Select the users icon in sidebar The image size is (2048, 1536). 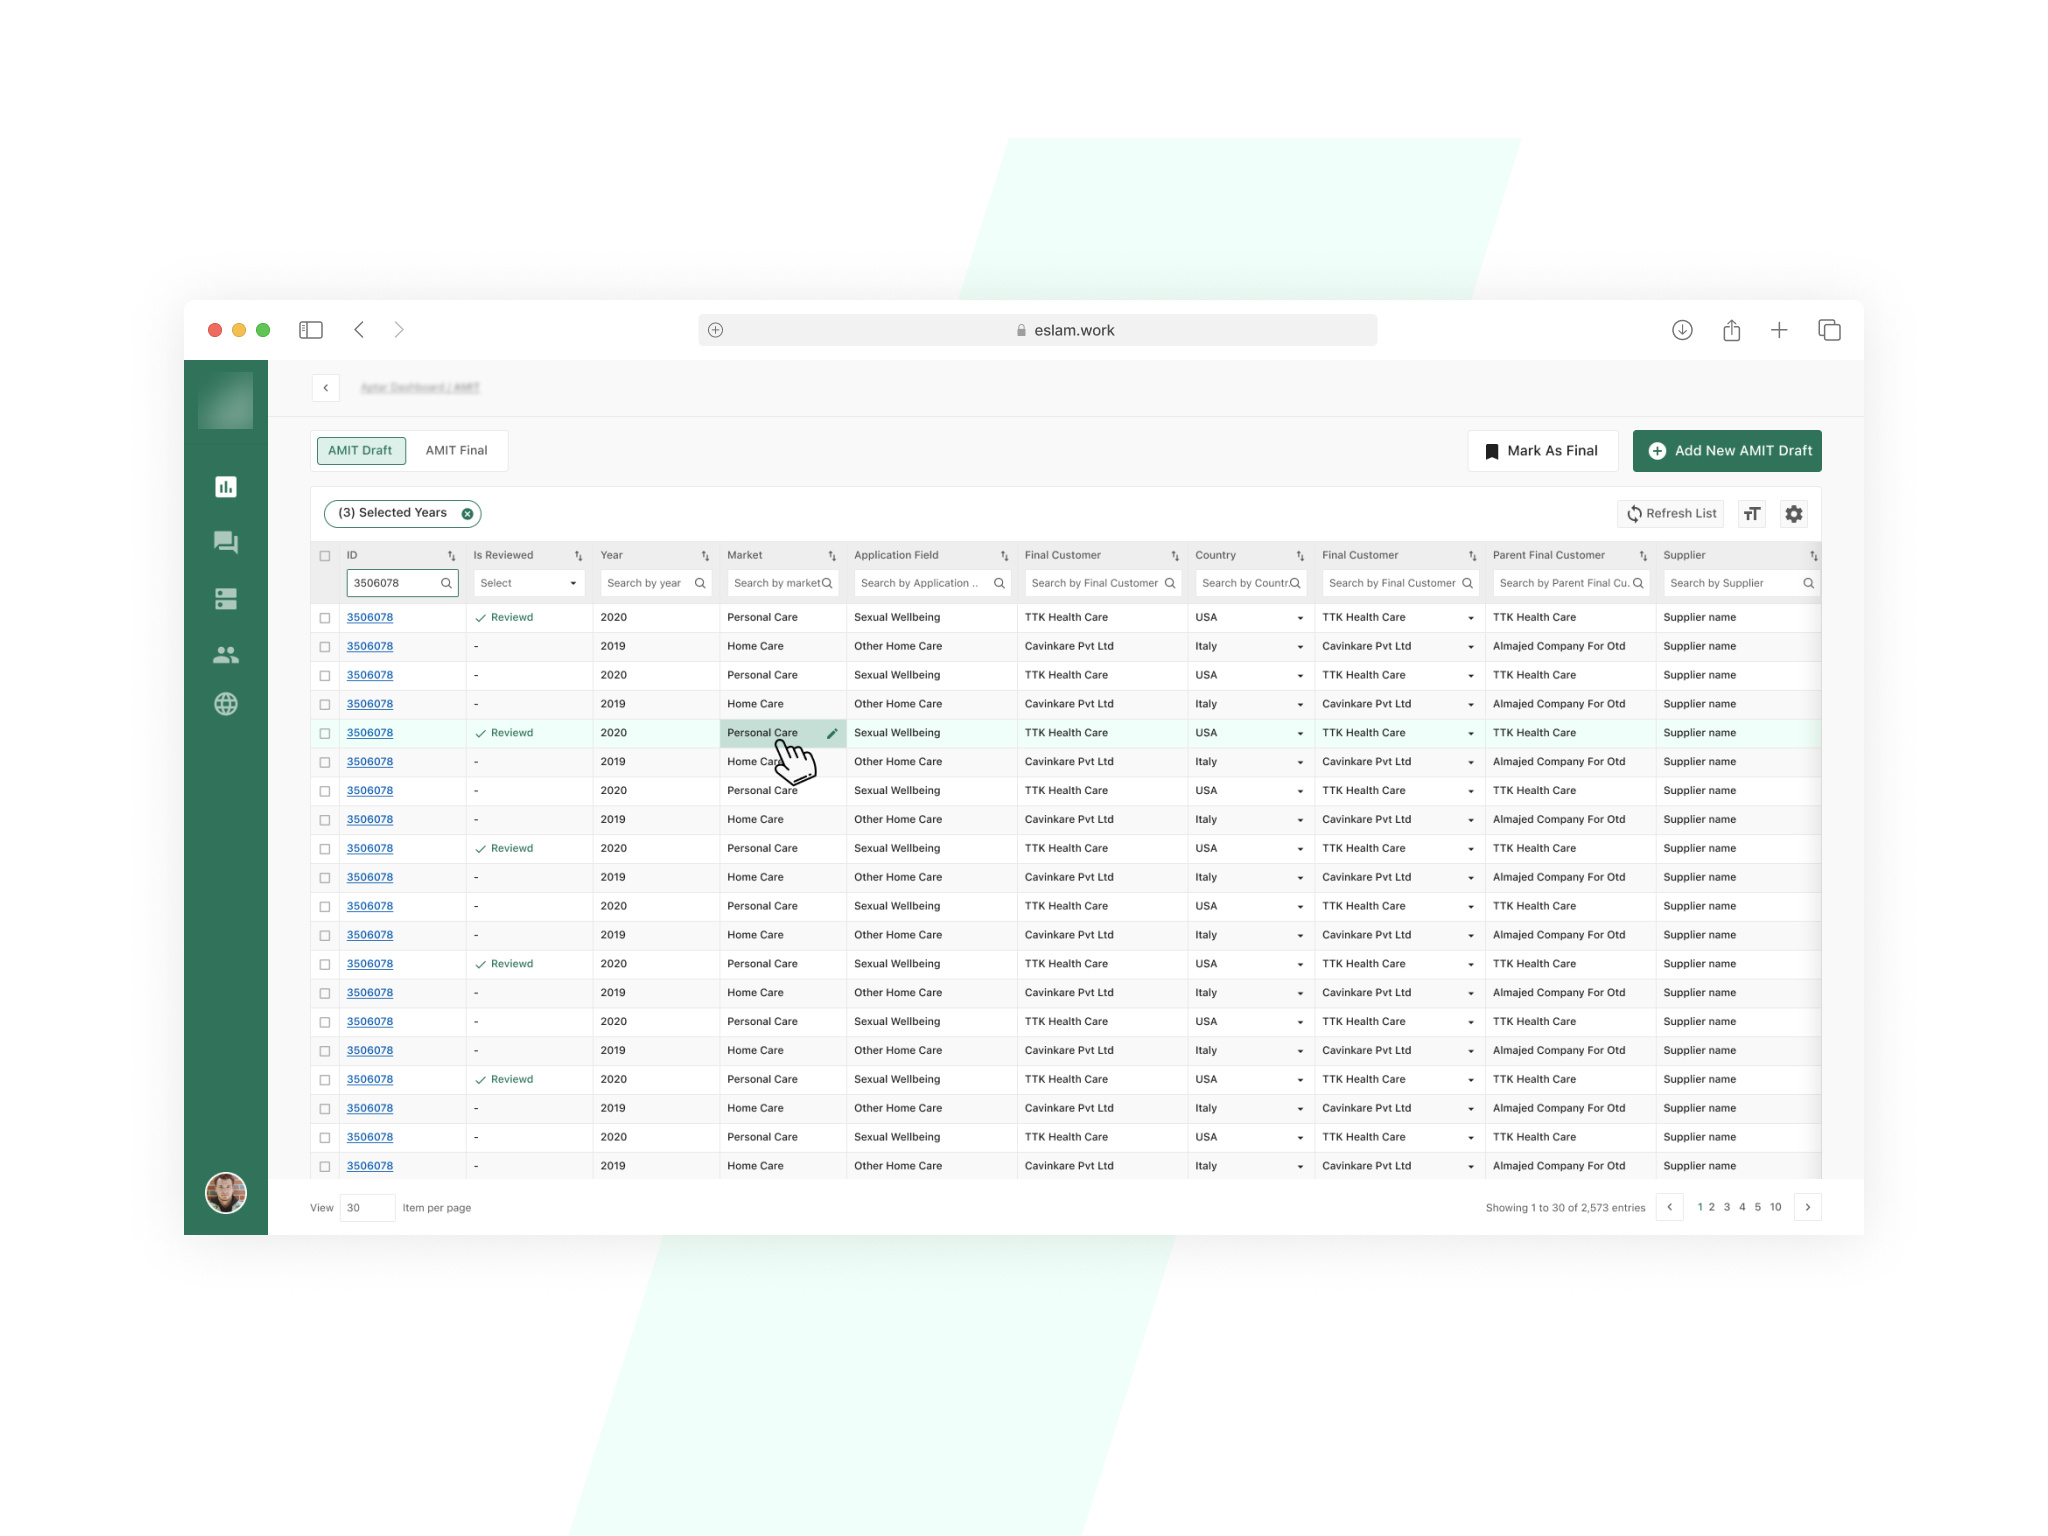[x=226, y=655]
